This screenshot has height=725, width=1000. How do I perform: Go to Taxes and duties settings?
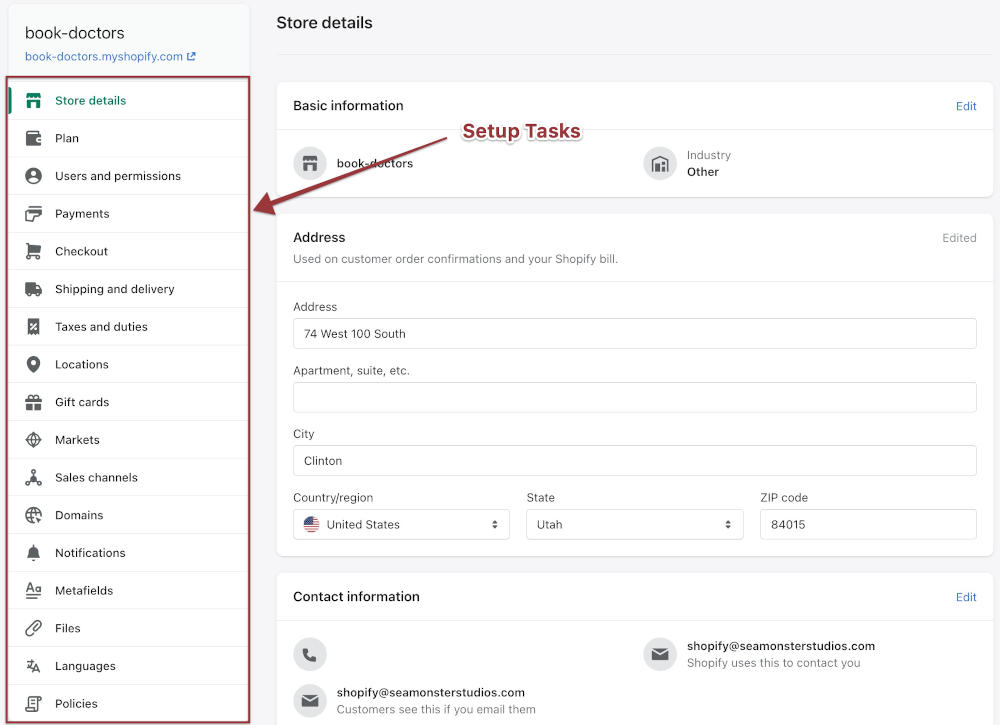[101, 327]
